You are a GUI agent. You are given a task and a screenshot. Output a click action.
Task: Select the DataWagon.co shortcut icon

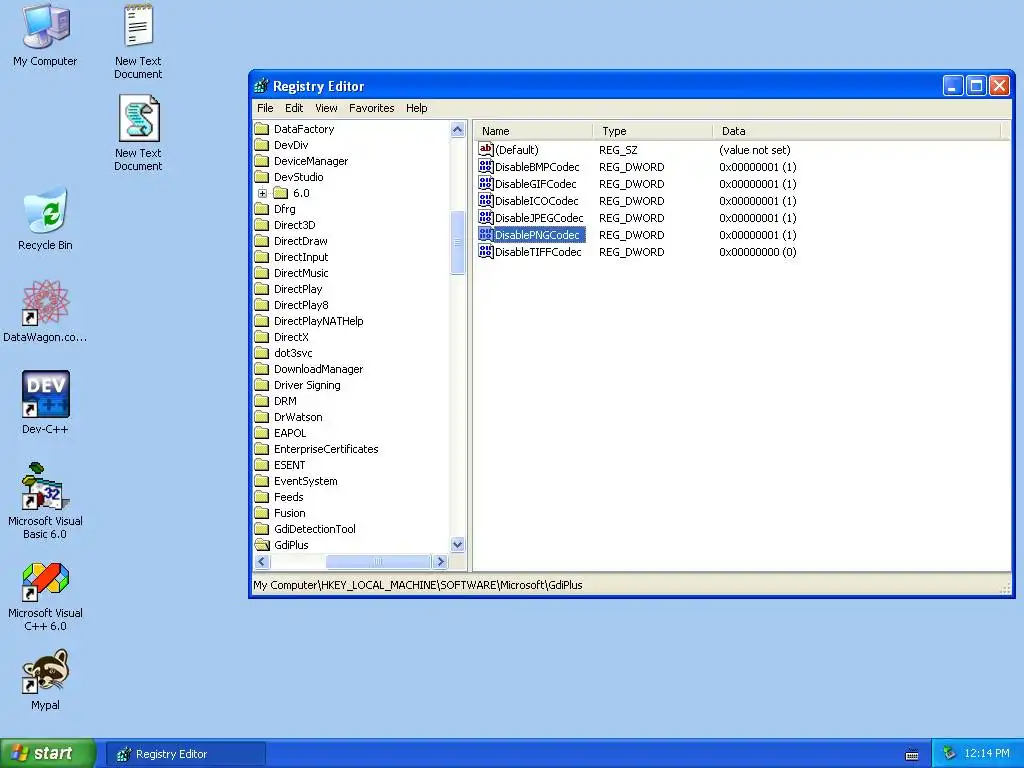point(46,302)
